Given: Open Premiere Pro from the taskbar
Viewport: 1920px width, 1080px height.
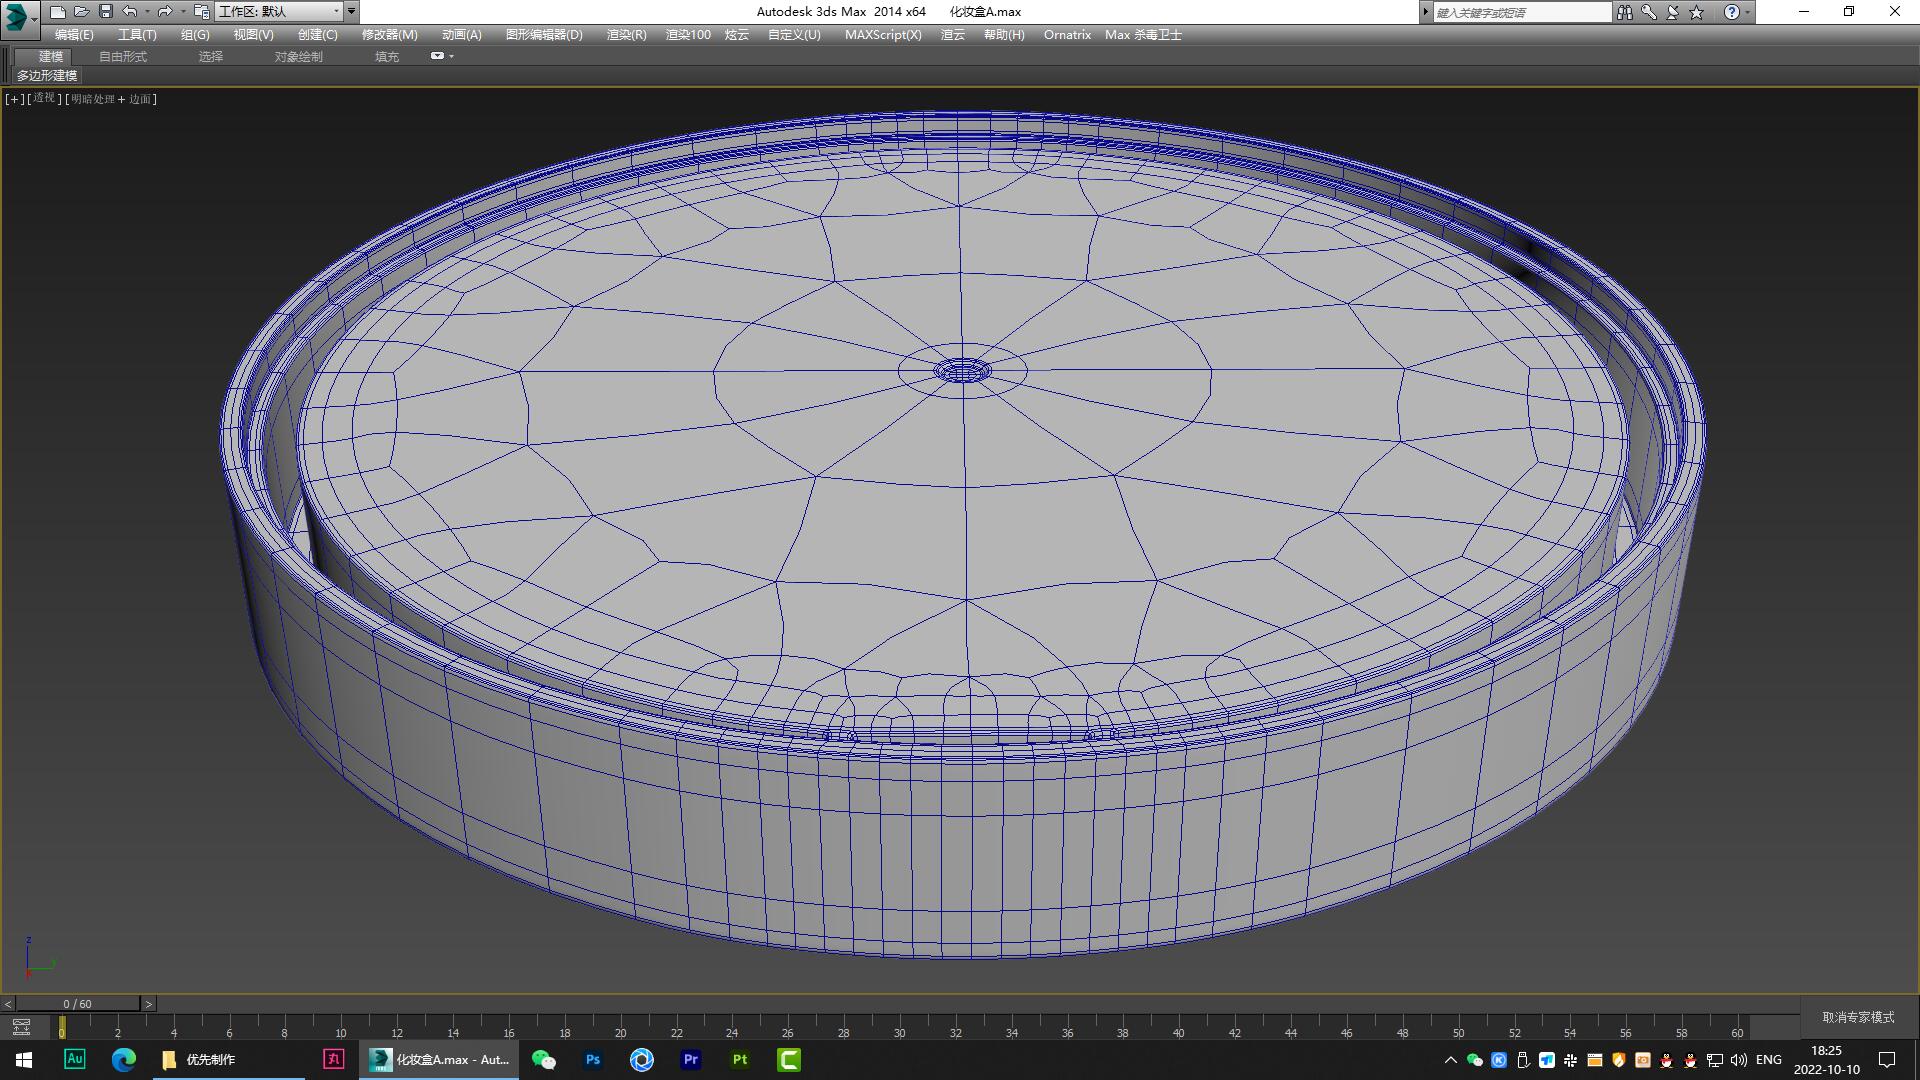Looking at the screenshot, I should [x=691, y=1059].
